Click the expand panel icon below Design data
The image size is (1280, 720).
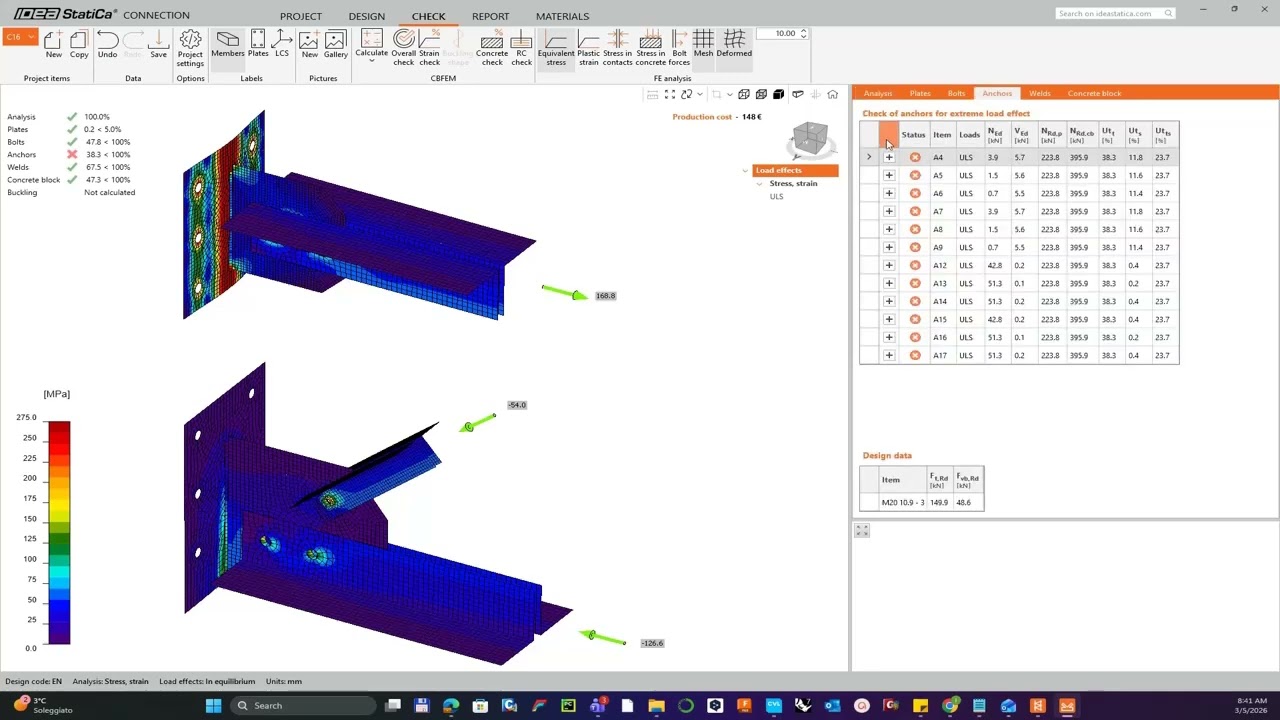pyautogui.click(x=862, y=530)
